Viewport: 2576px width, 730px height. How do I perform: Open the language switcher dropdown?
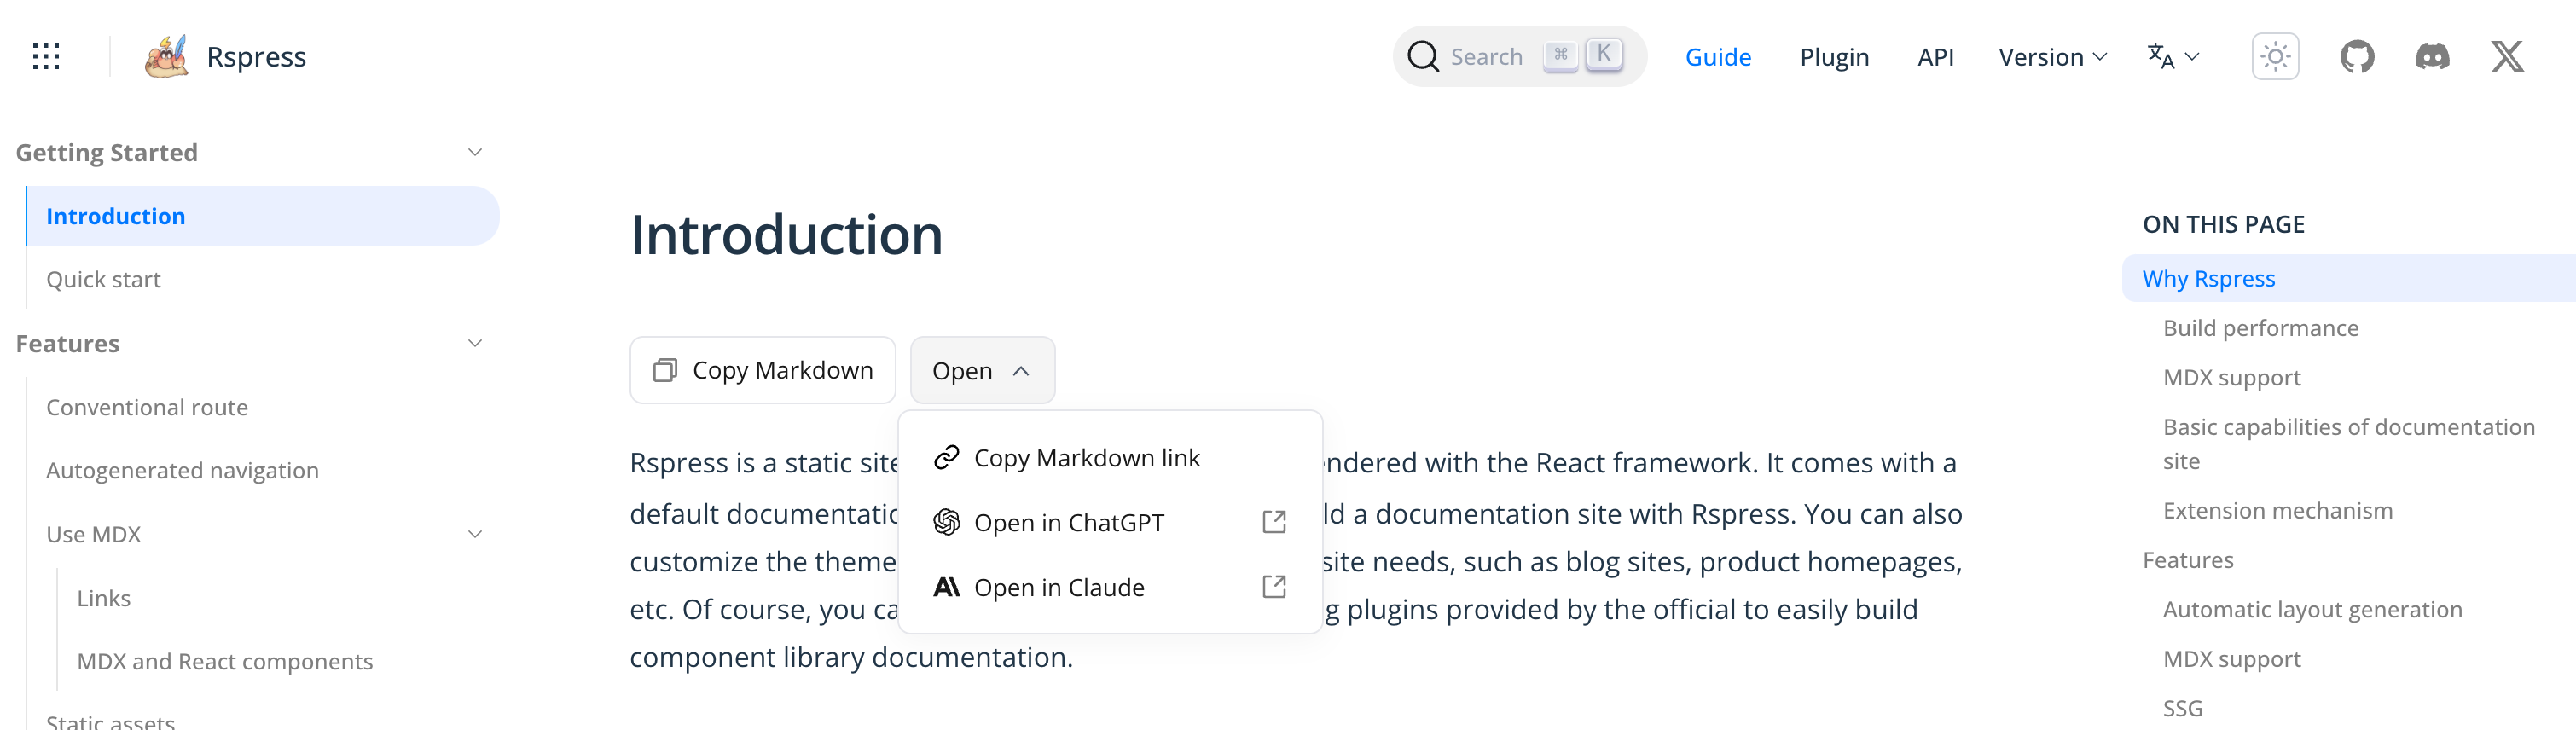[x=2172, y=57]
